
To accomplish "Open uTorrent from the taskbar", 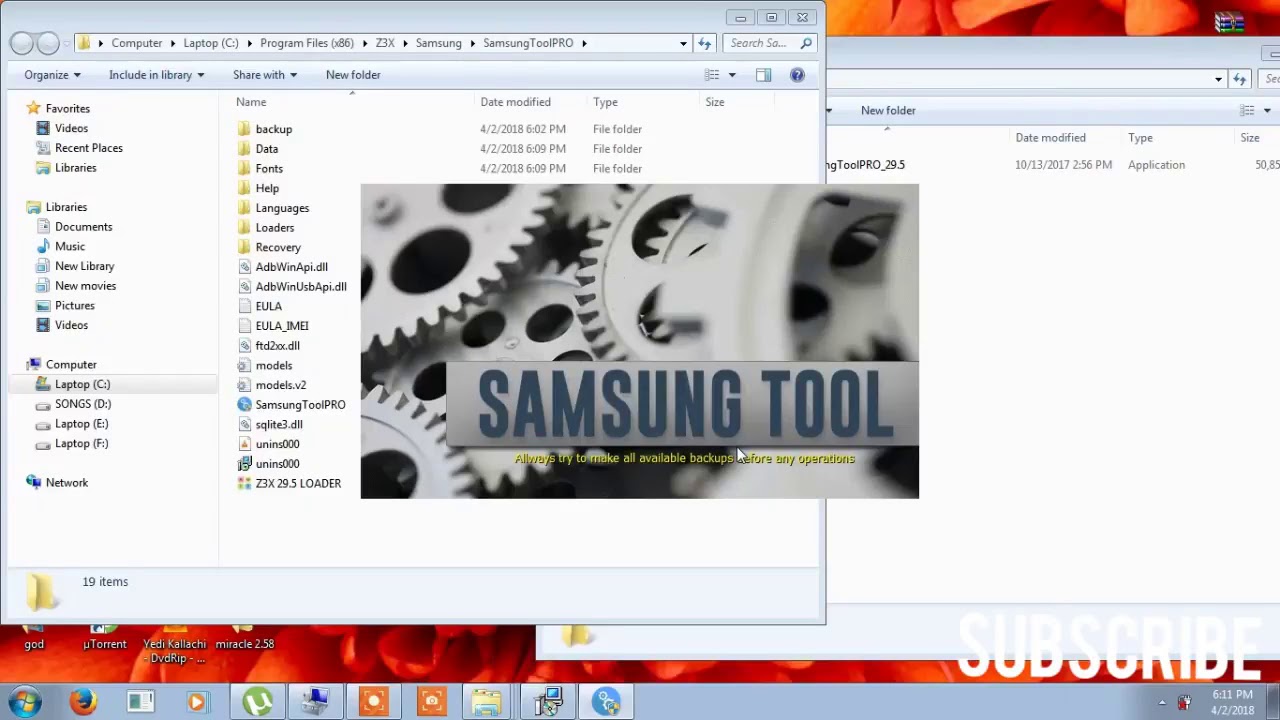I will tap(258, 702).
